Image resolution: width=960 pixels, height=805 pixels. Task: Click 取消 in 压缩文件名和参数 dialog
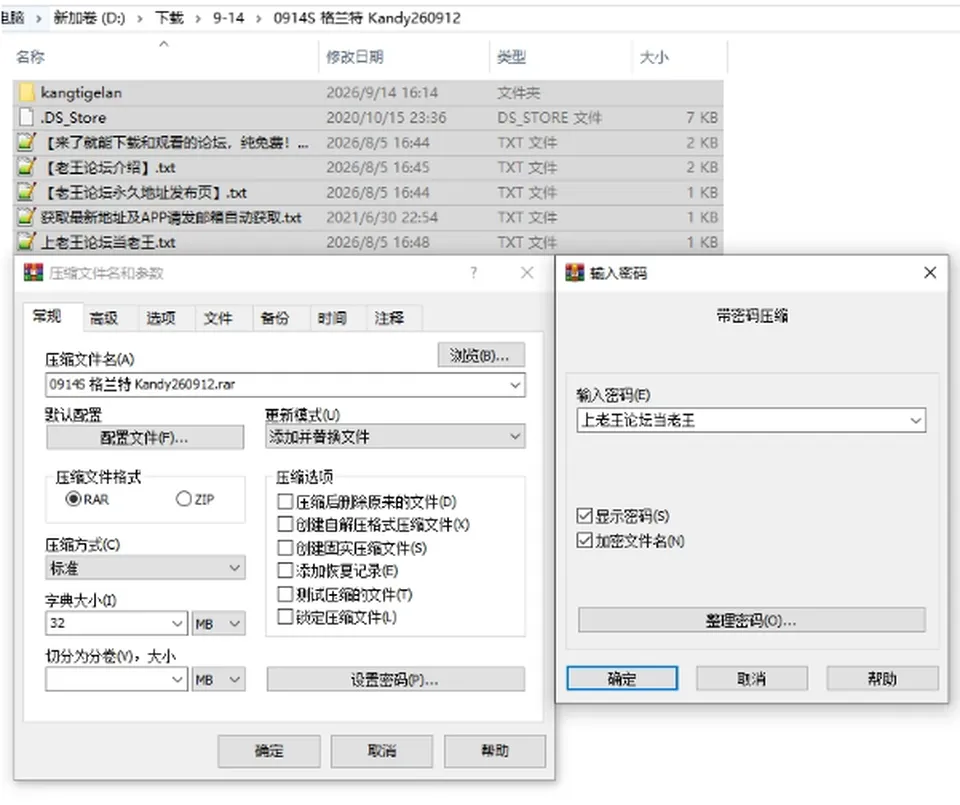tap(382, 751)
